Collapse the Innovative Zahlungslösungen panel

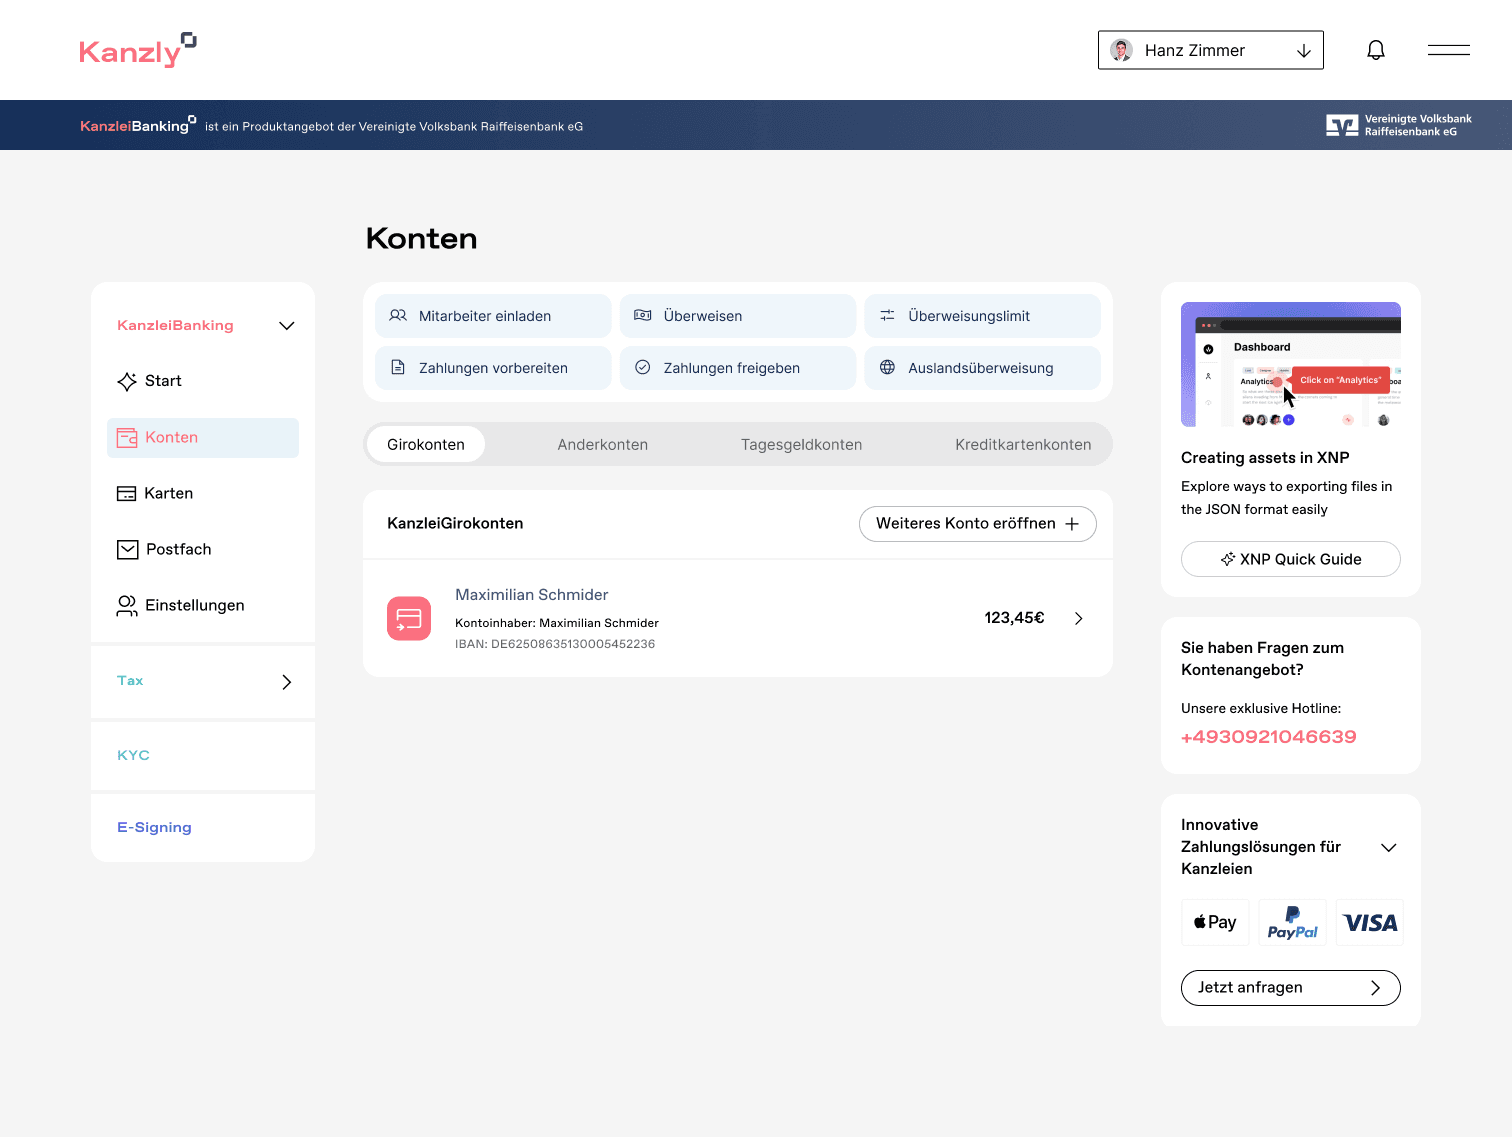[1389, 847]
